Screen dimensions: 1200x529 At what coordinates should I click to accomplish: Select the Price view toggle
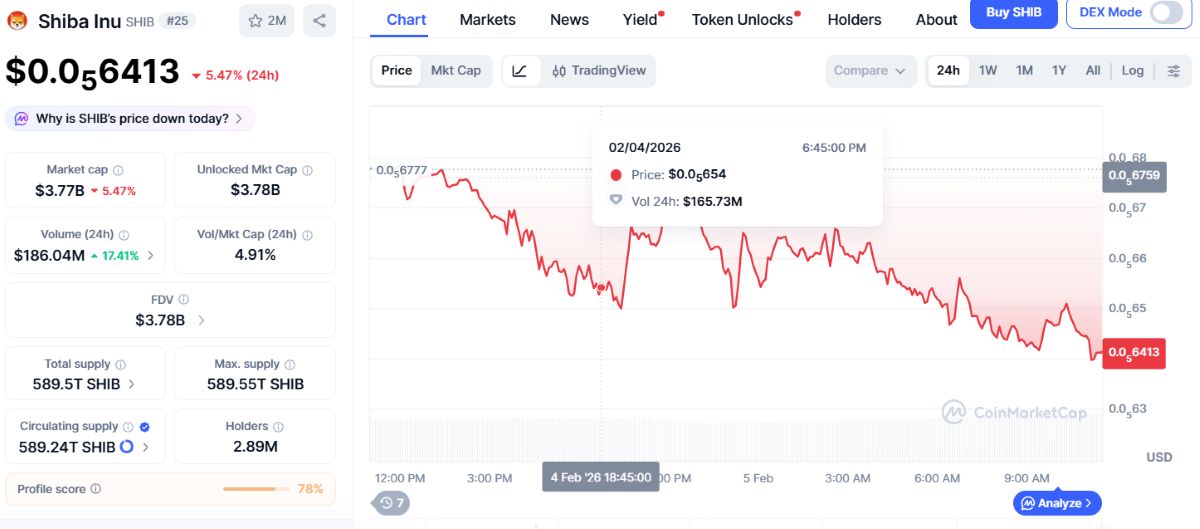click(396, 70)
